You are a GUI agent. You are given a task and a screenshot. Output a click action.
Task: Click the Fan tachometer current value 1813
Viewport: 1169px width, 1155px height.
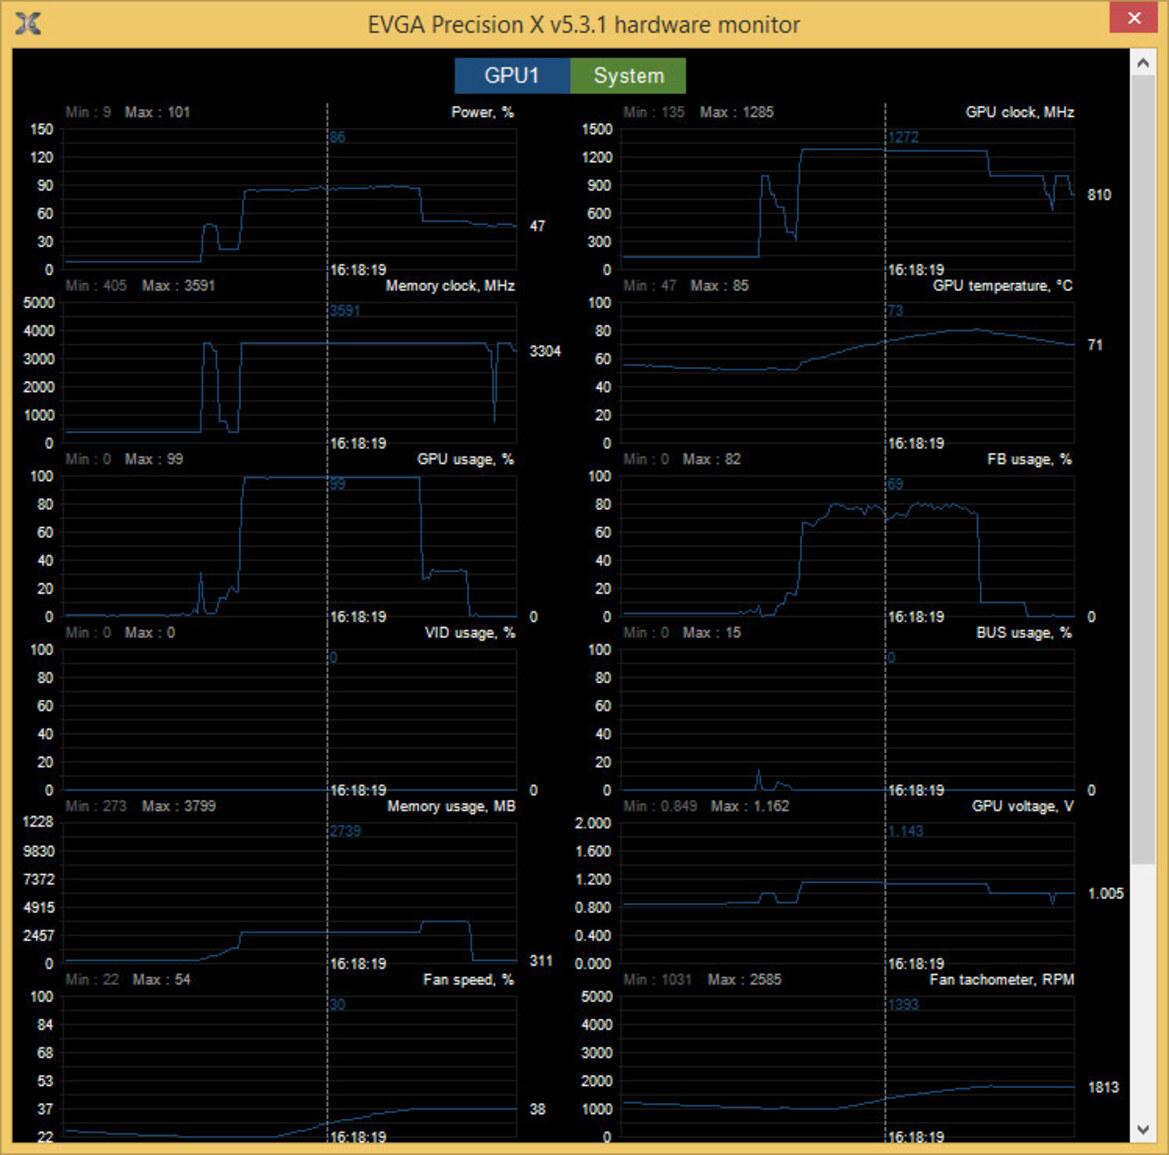click(1103, 1088)
